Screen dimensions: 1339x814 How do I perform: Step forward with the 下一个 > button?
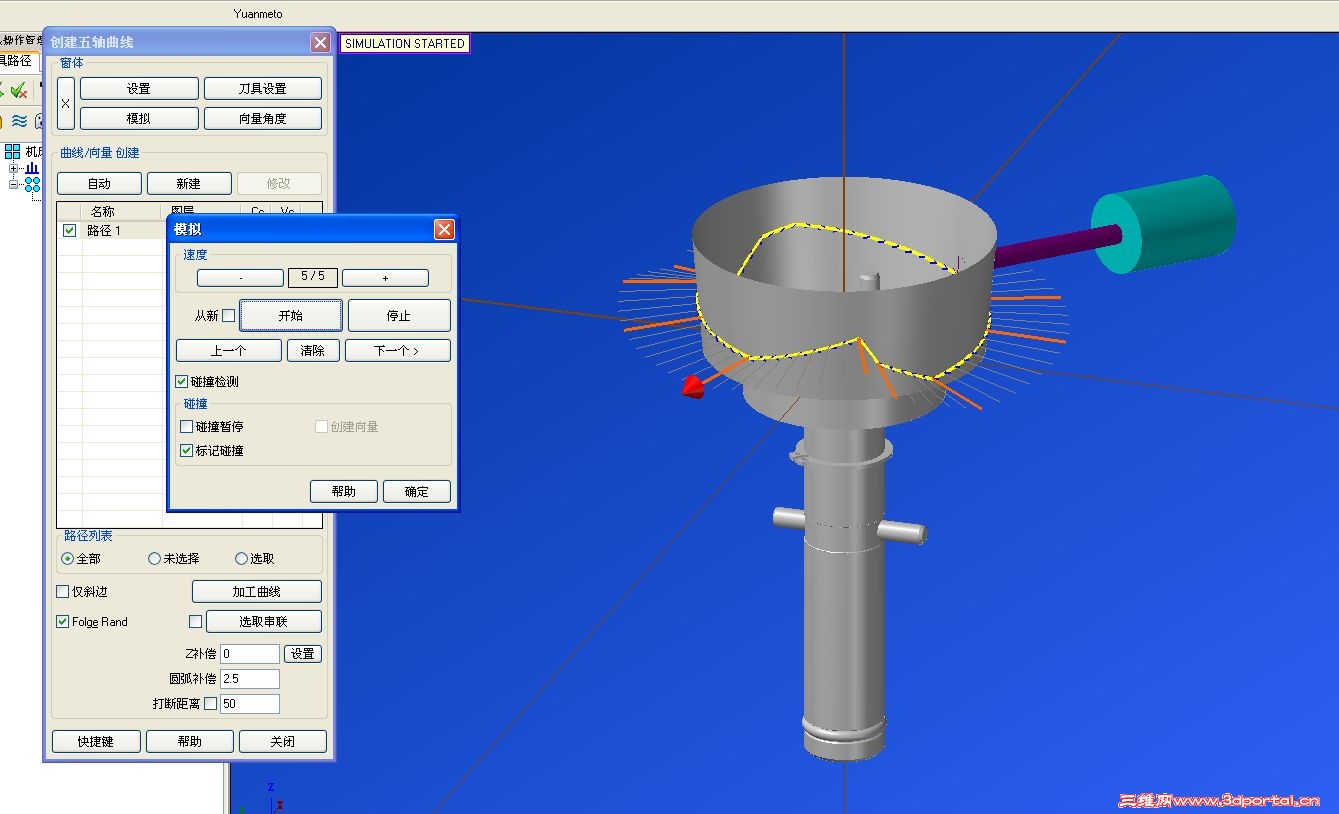tap(398, 351)
